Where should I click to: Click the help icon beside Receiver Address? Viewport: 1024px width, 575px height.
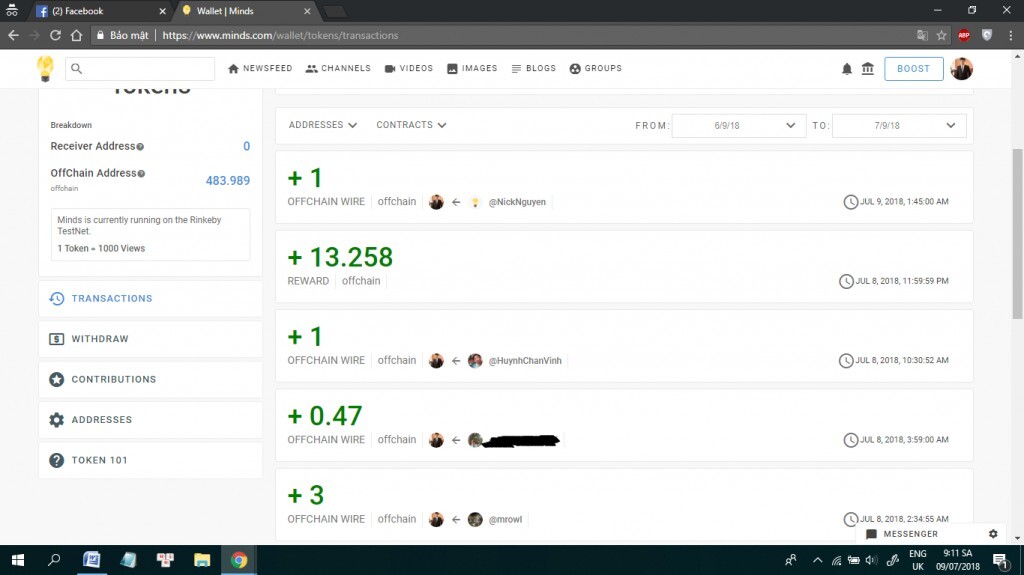point(140,147)
